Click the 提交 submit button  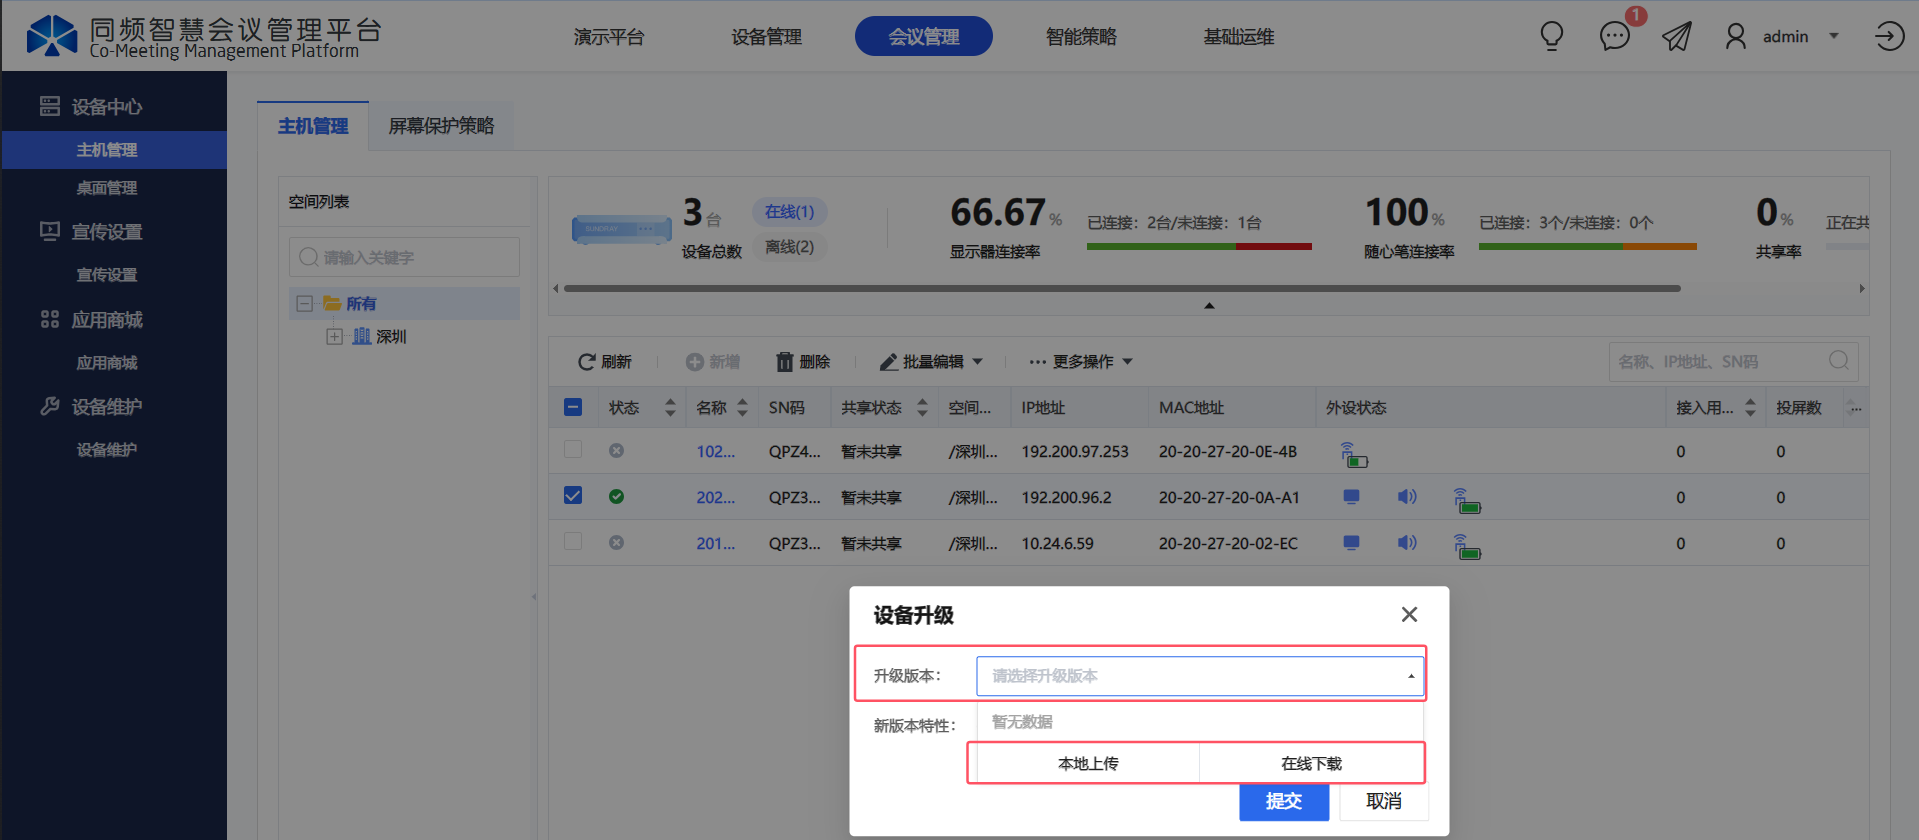[x=1283, y=801]
